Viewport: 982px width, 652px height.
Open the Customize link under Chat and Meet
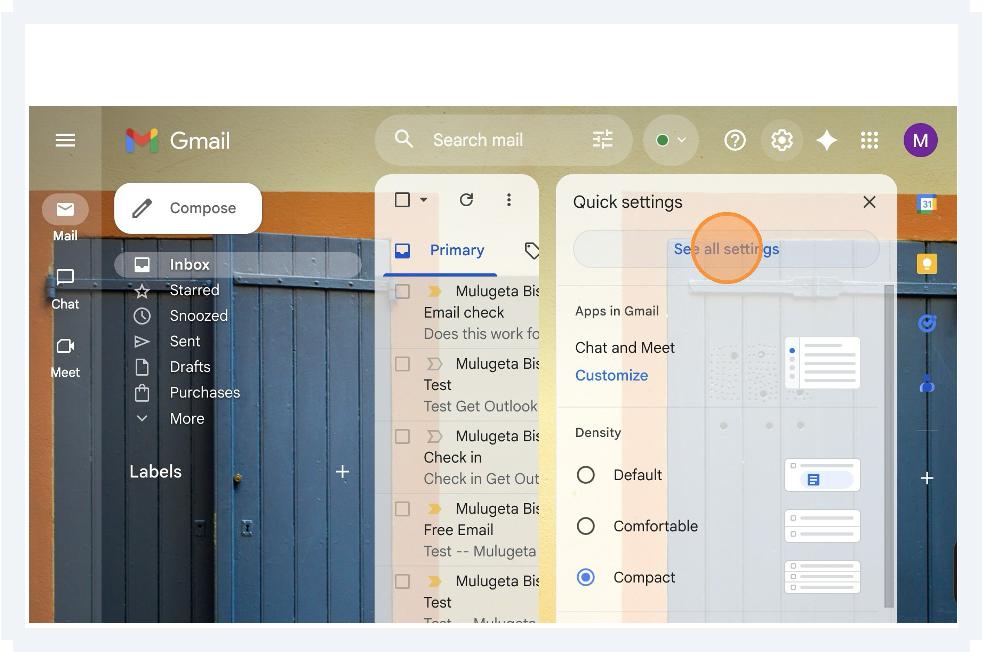[612, 375]
